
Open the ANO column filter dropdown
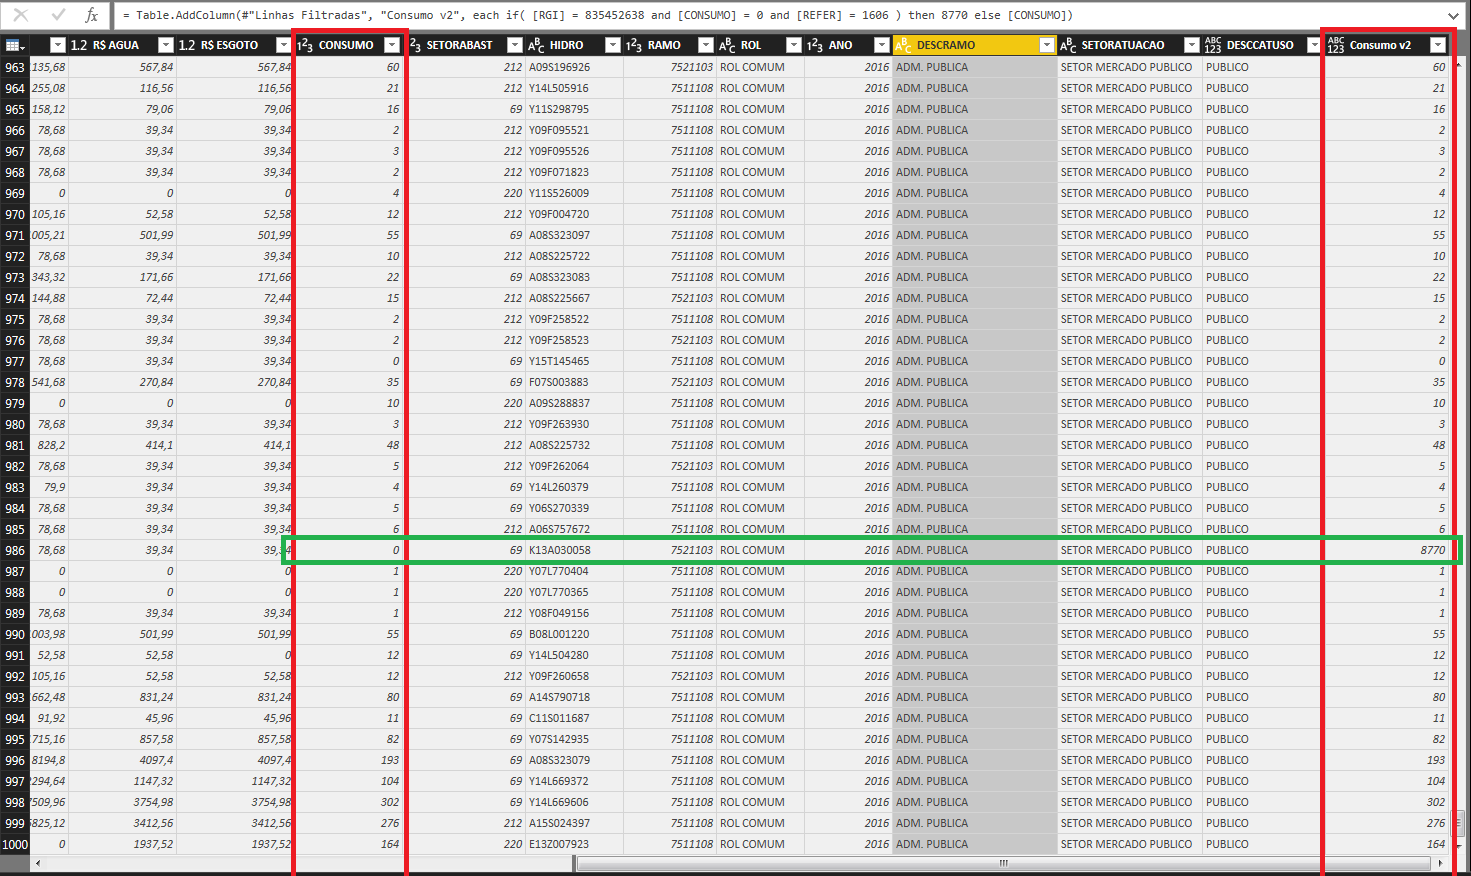pos(881,45)
